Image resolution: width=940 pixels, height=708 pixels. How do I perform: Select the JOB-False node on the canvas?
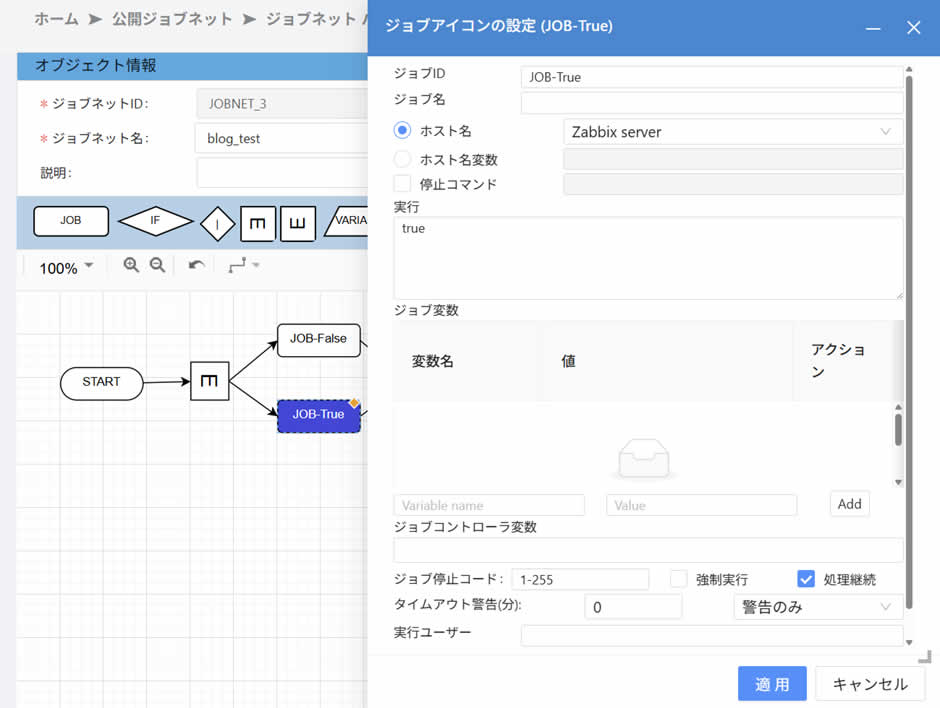[318, 339]
